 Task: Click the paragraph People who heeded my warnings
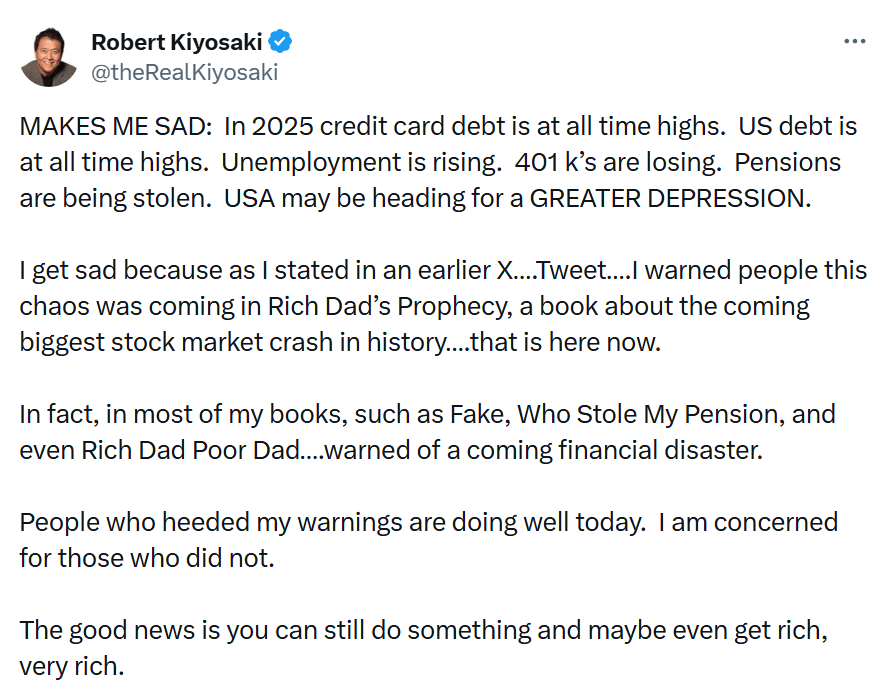[429, 540]
